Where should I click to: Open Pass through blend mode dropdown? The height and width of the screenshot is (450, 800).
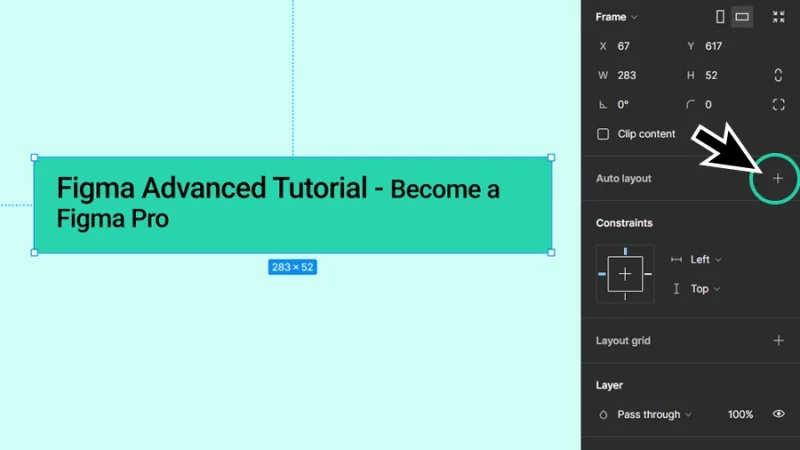click(654, 414)
